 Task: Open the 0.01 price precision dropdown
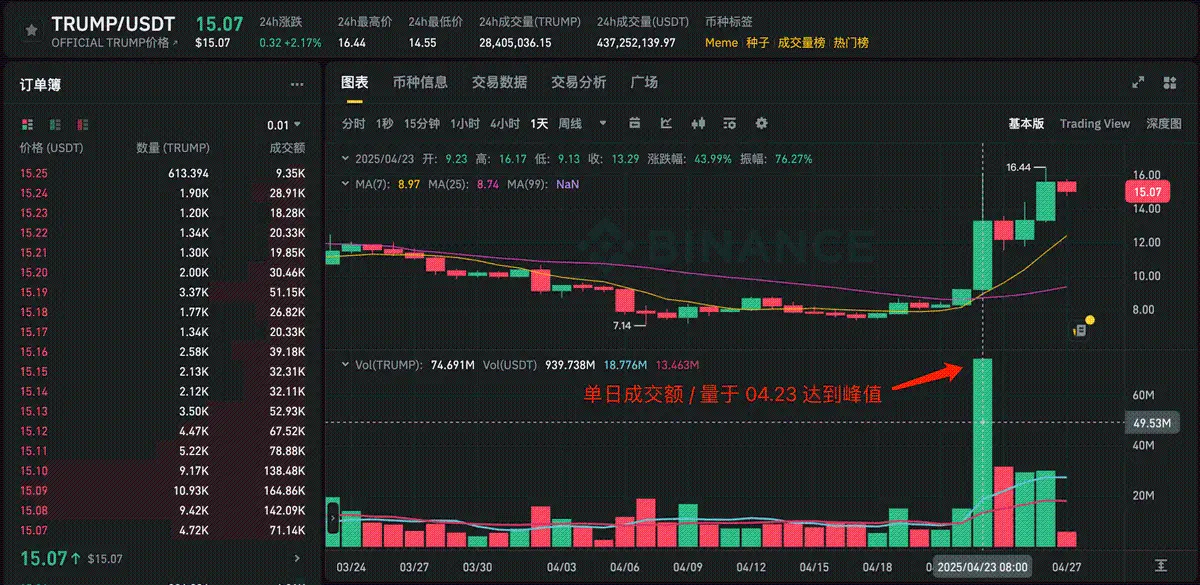pos(284,125)
